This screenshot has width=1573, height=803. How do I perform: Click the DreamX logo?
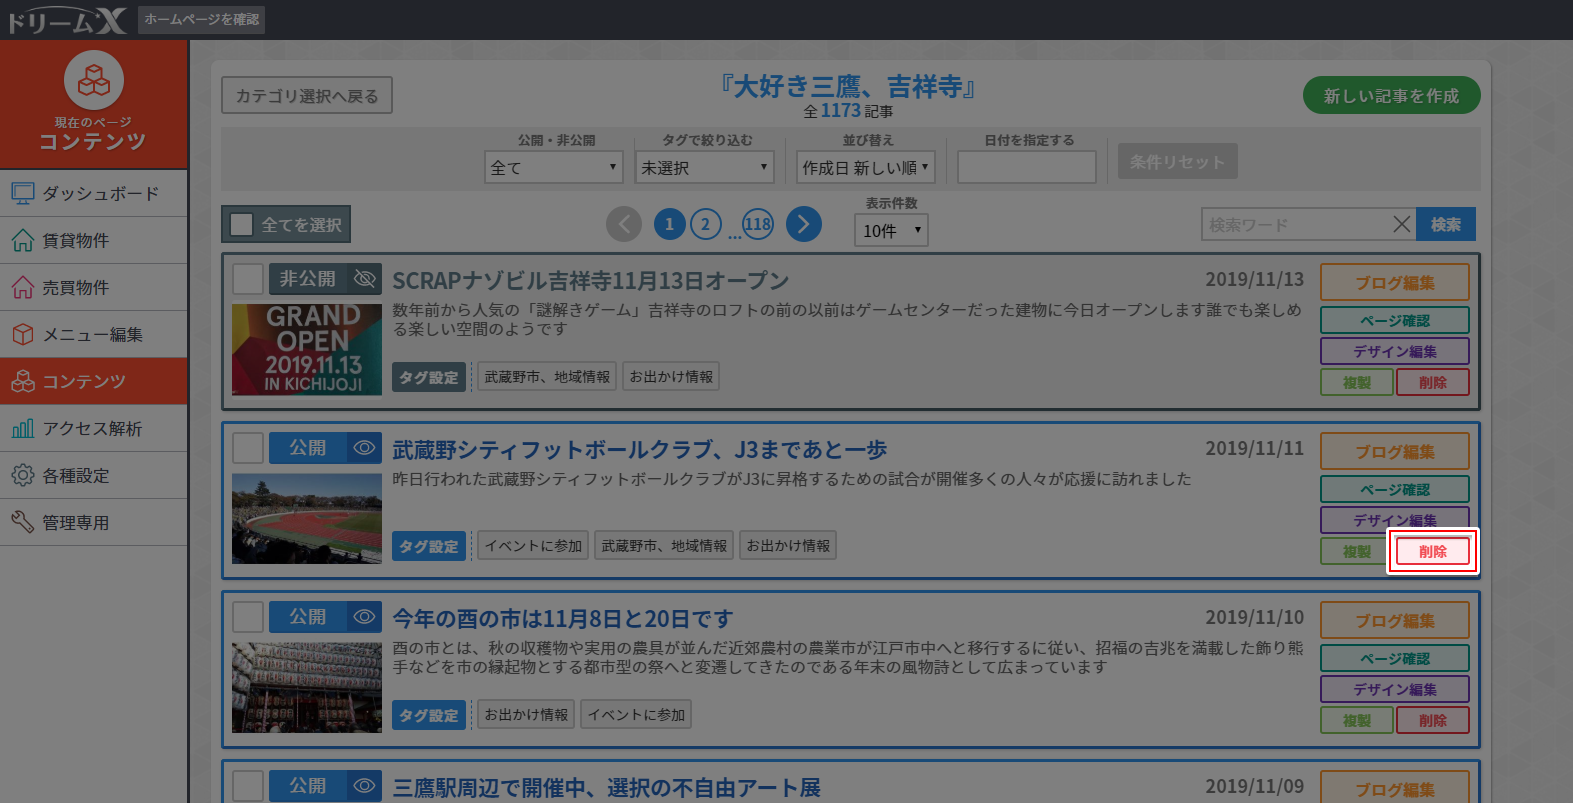[66, 20]
